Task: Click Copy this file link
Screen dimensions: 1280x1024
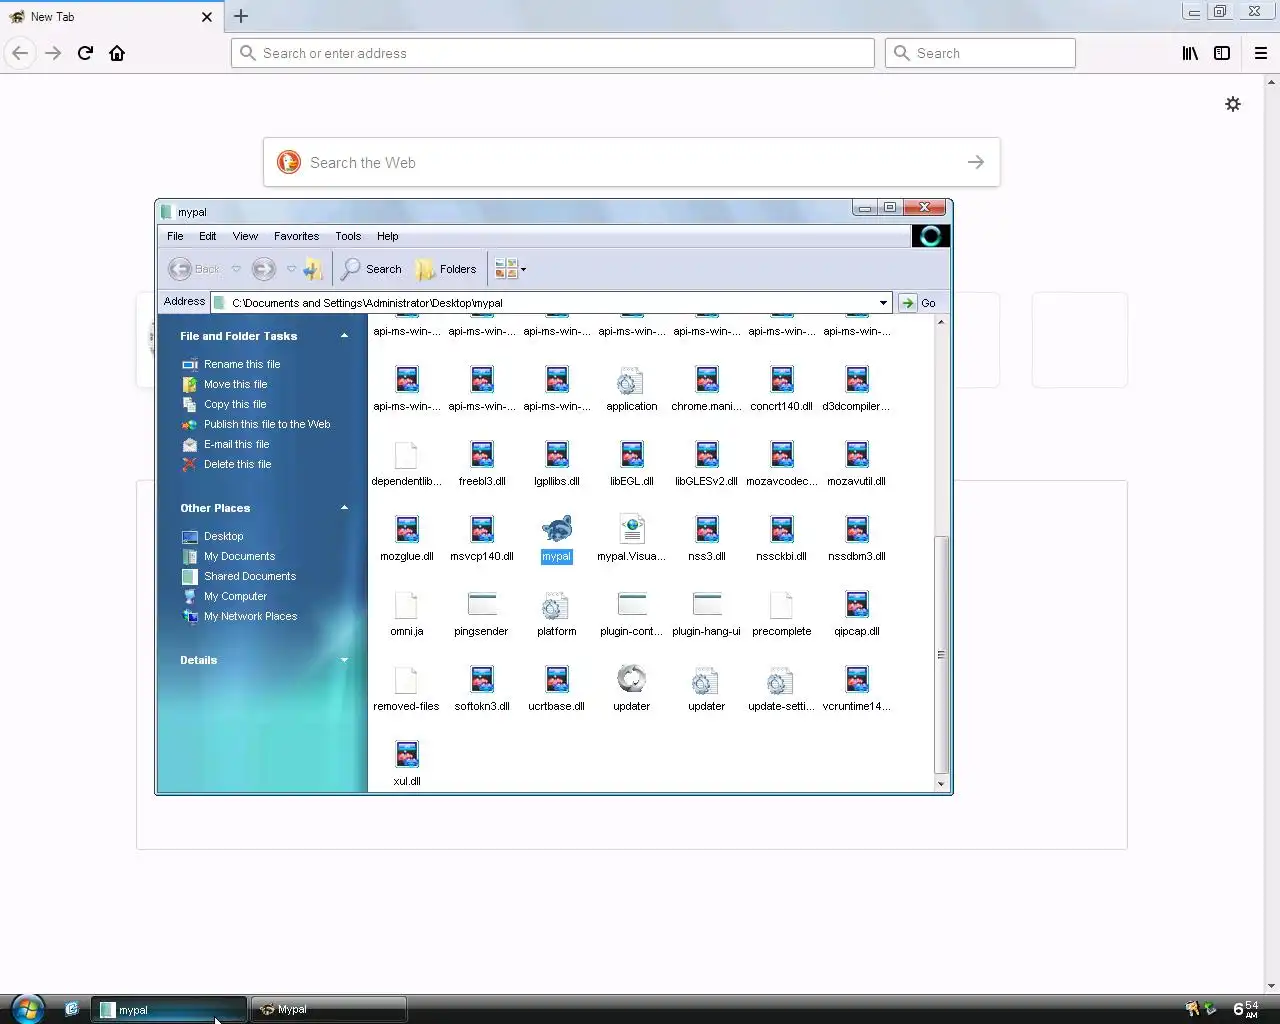Action: pyautogui.click(x=235, y=404)
